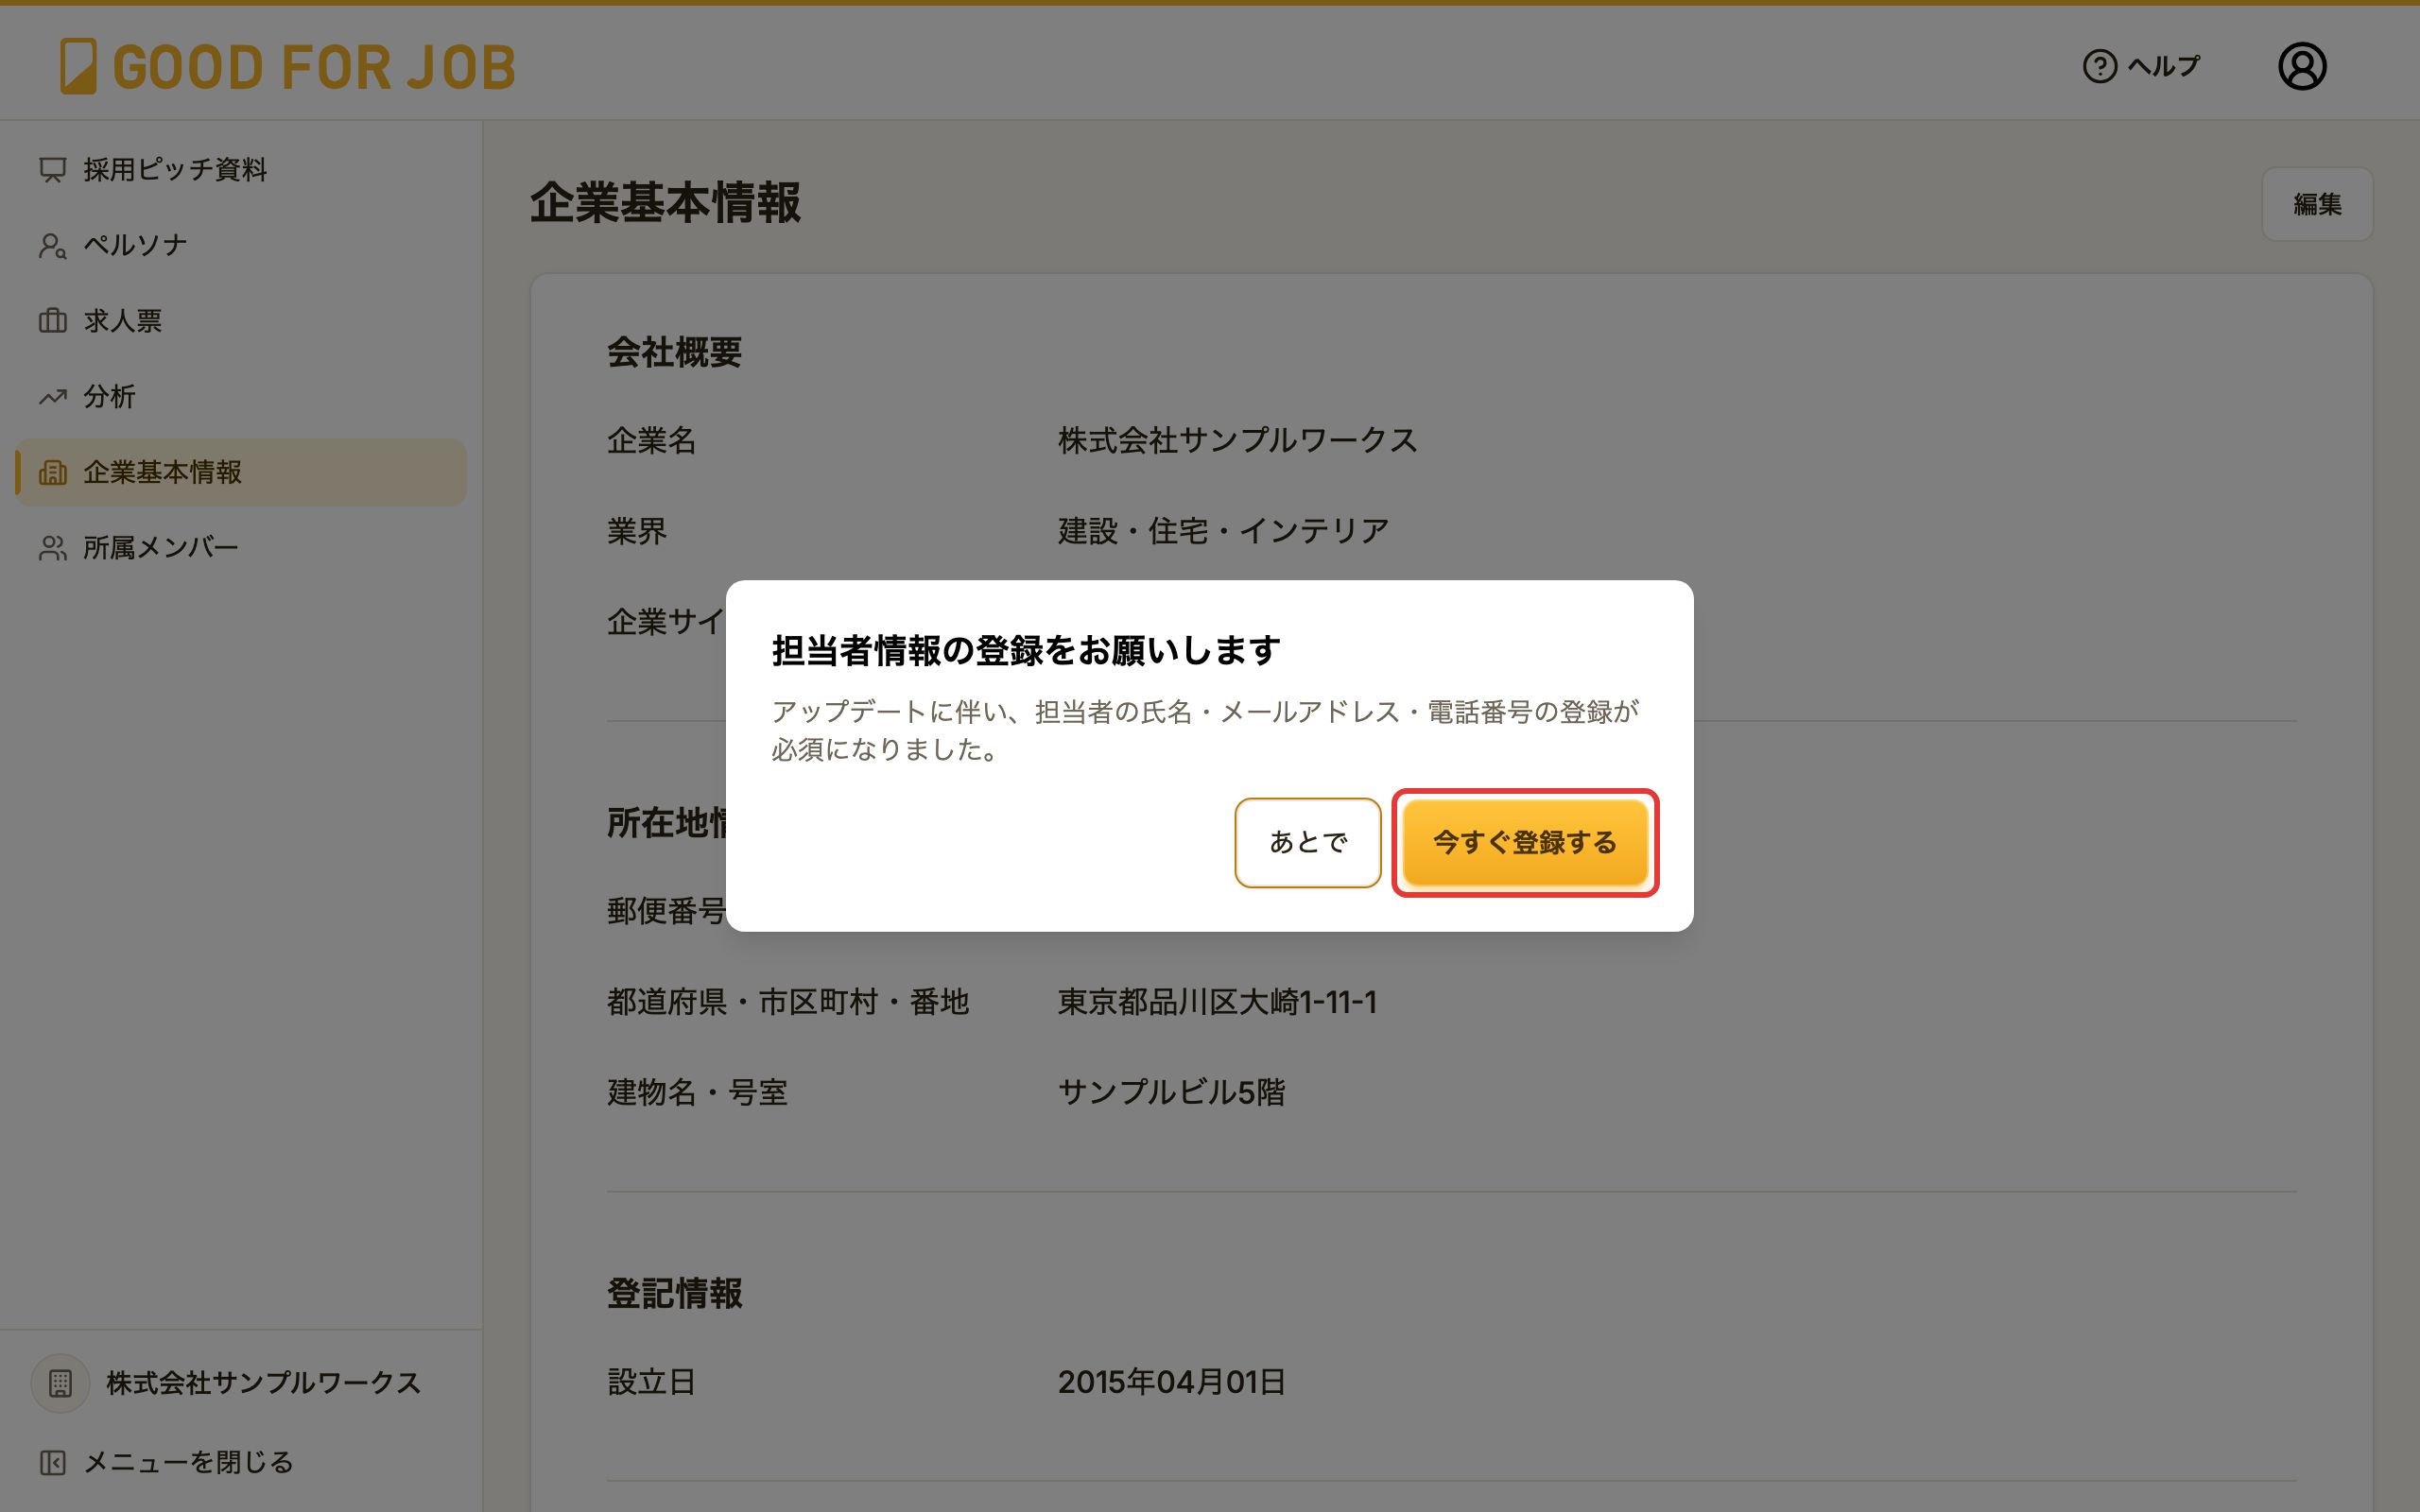Image resolution: width=2420 pixels, height=1512 pixels.
Task: Click the 企業基本情報 building icon
Action: pyautogui.click(x=53, y=472)
